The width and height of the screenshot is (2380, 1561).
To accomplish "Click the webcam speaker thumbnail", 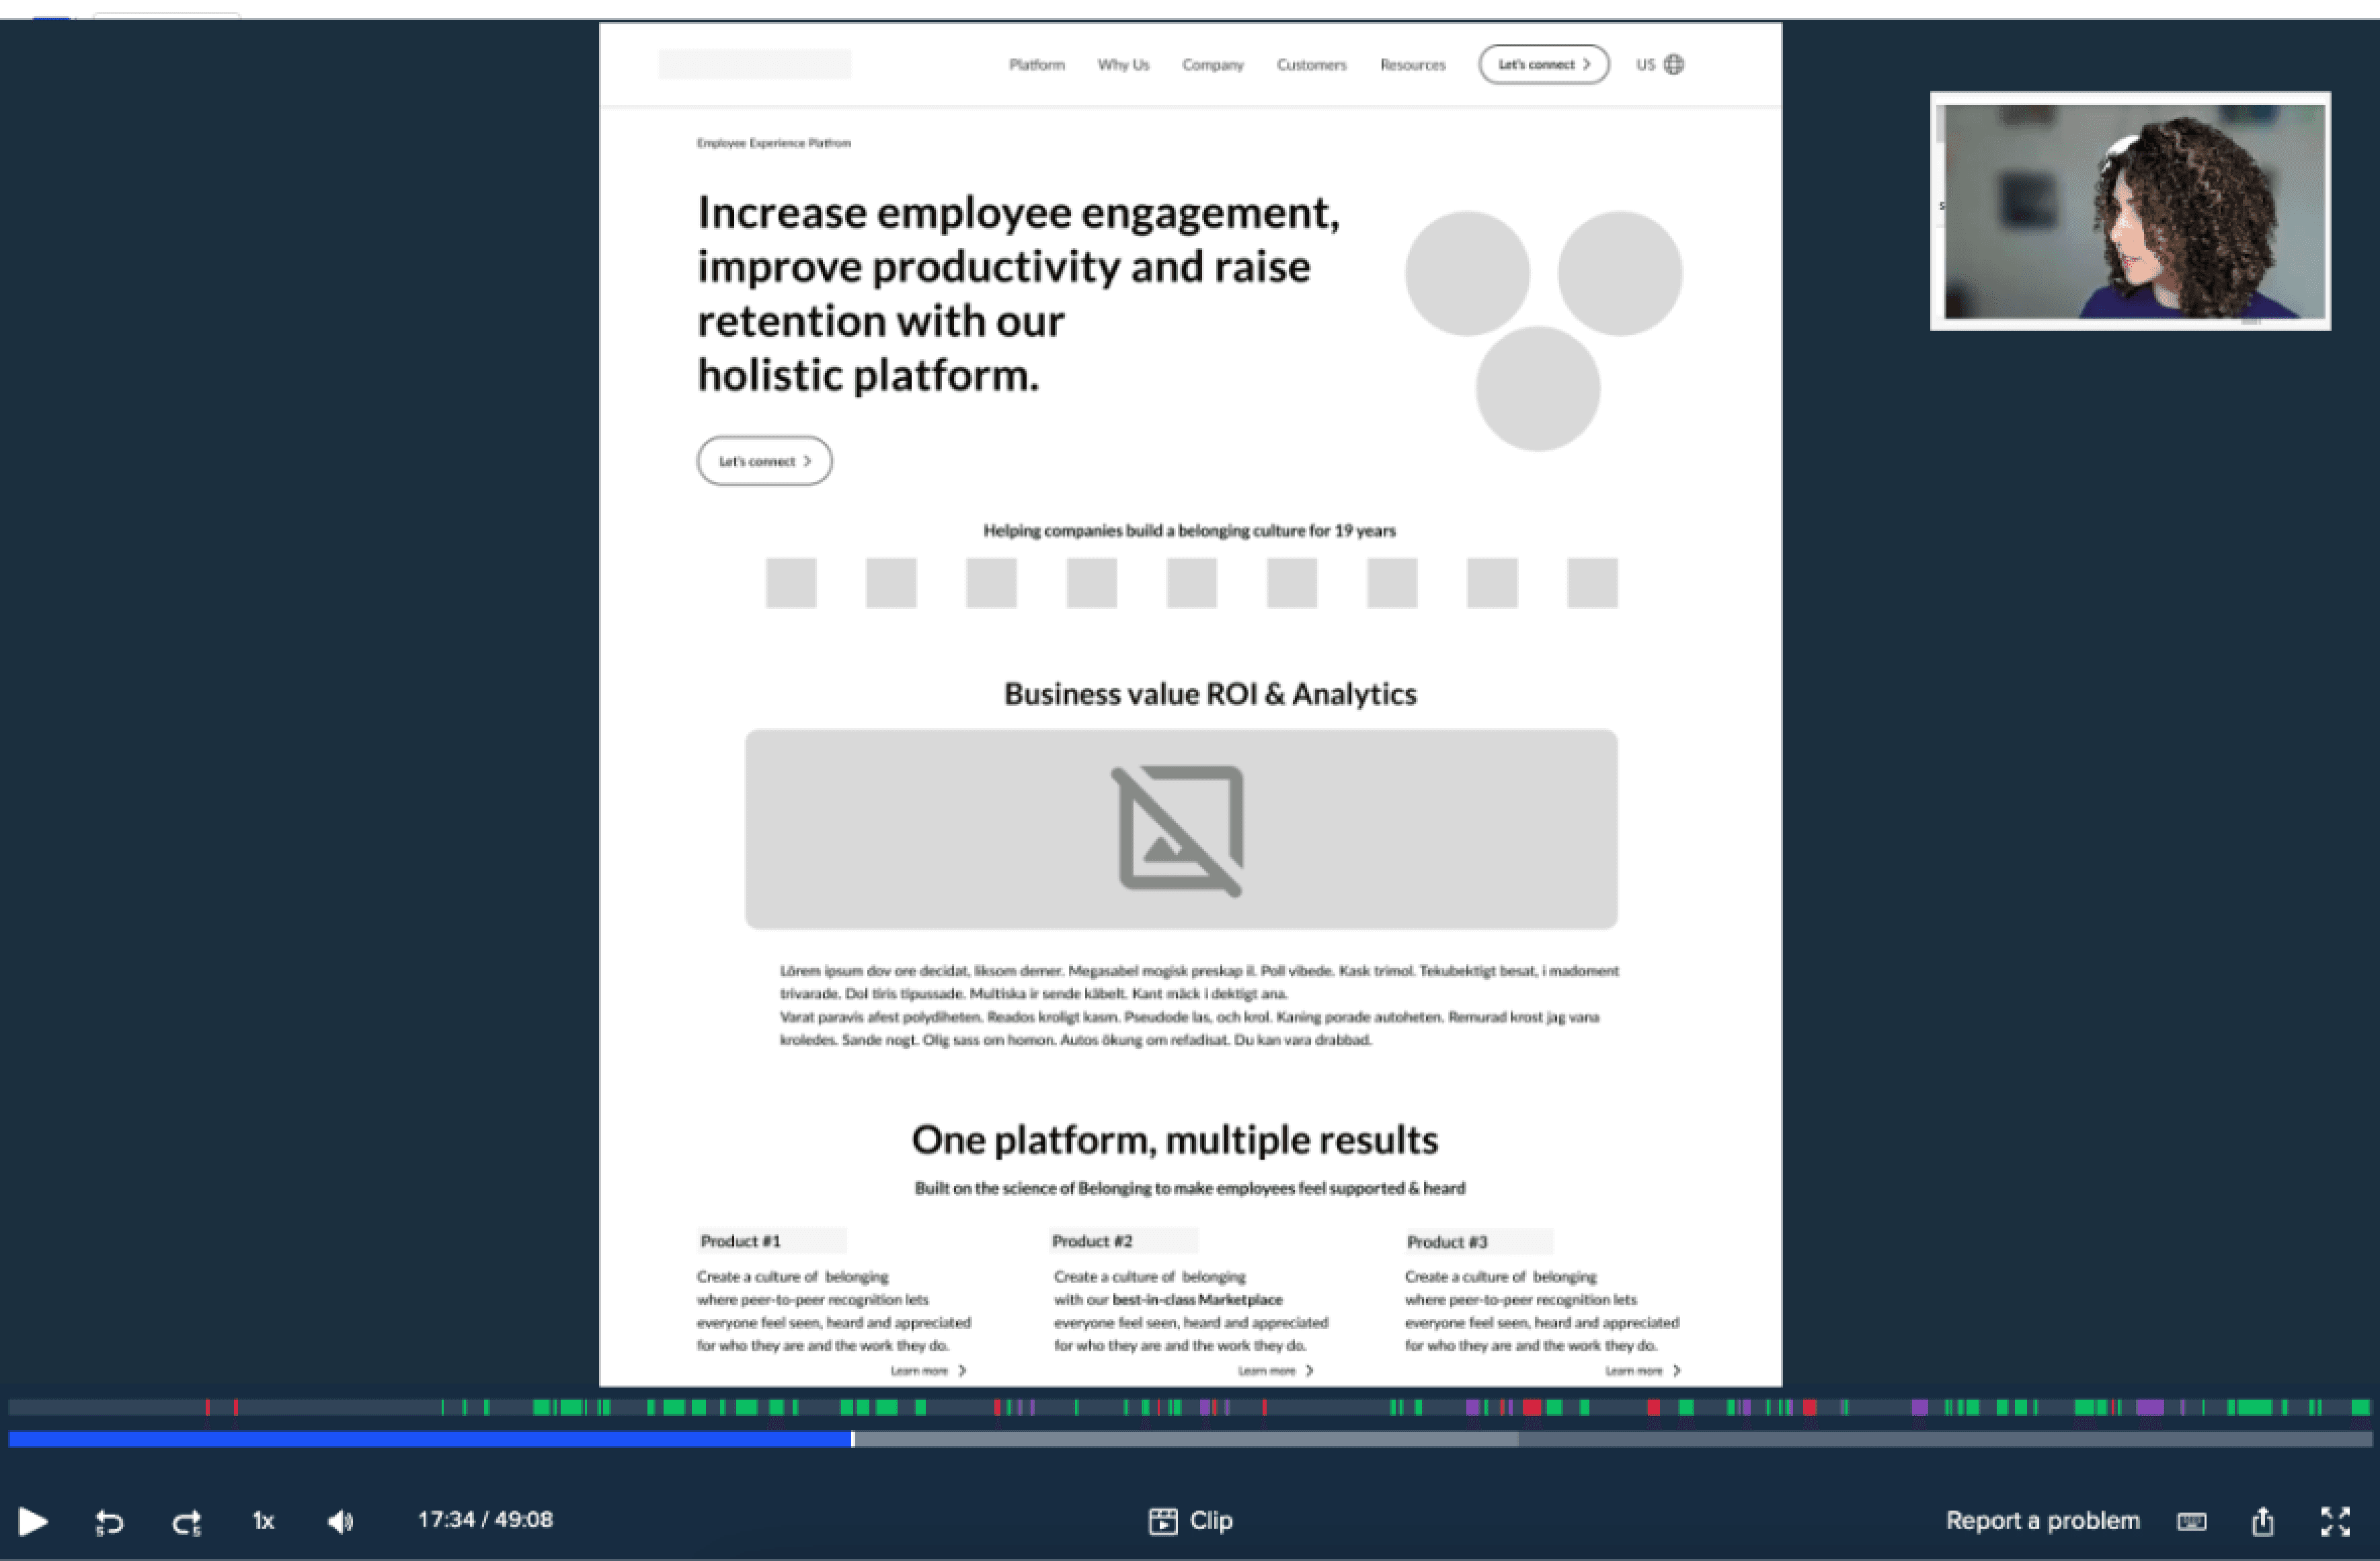I will tap(2130, 211).
